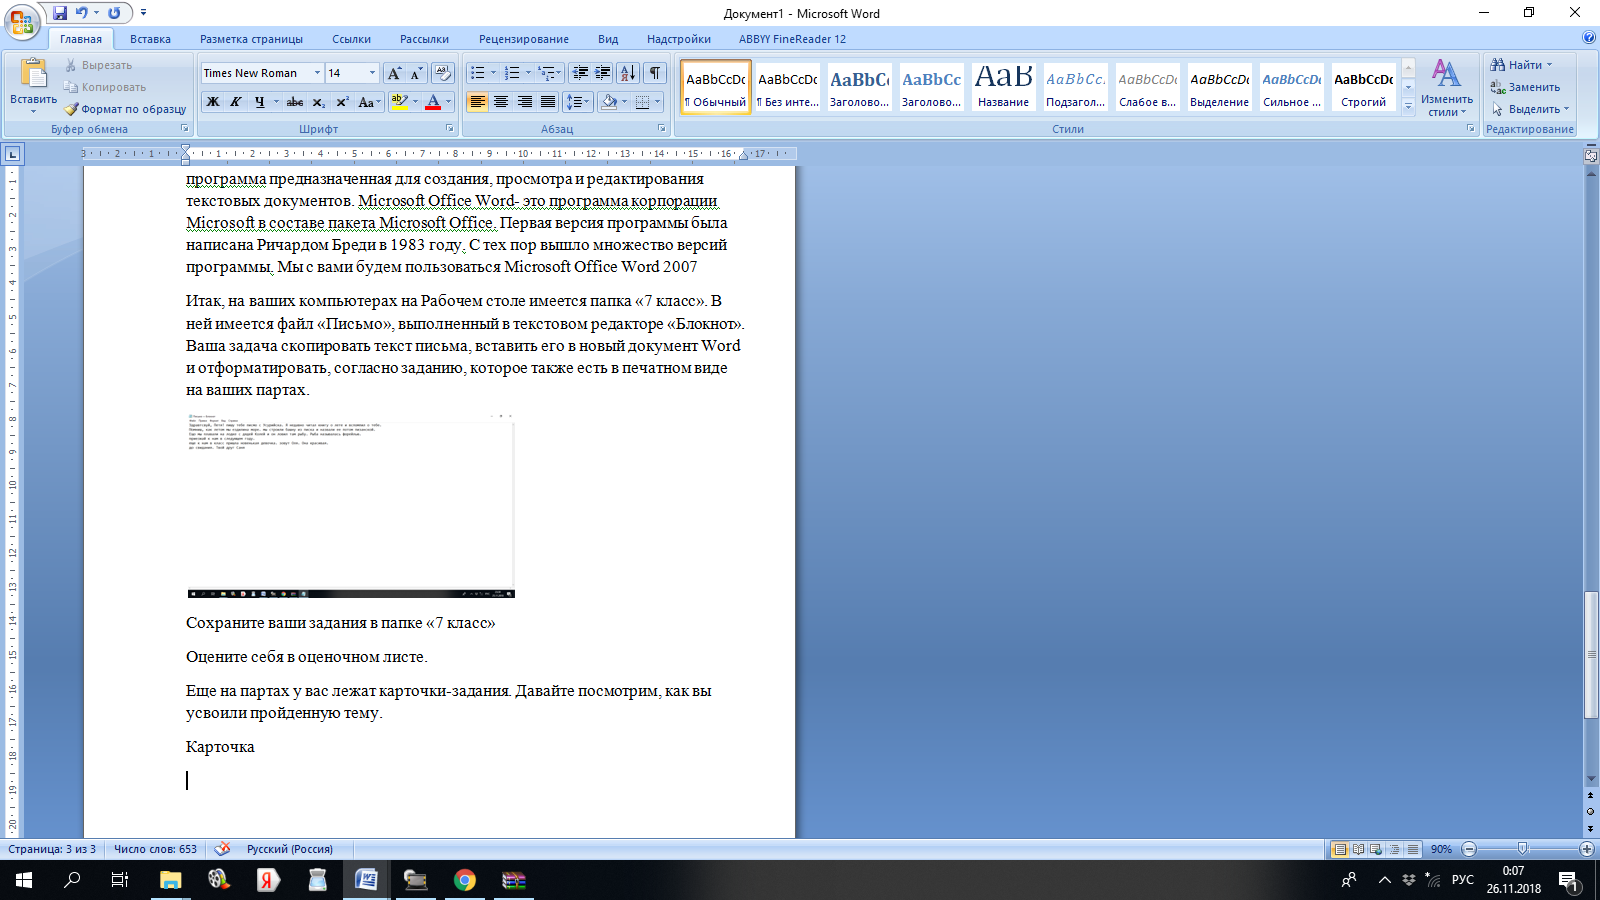Sort the selected text alphabetically

pos(628,73)
